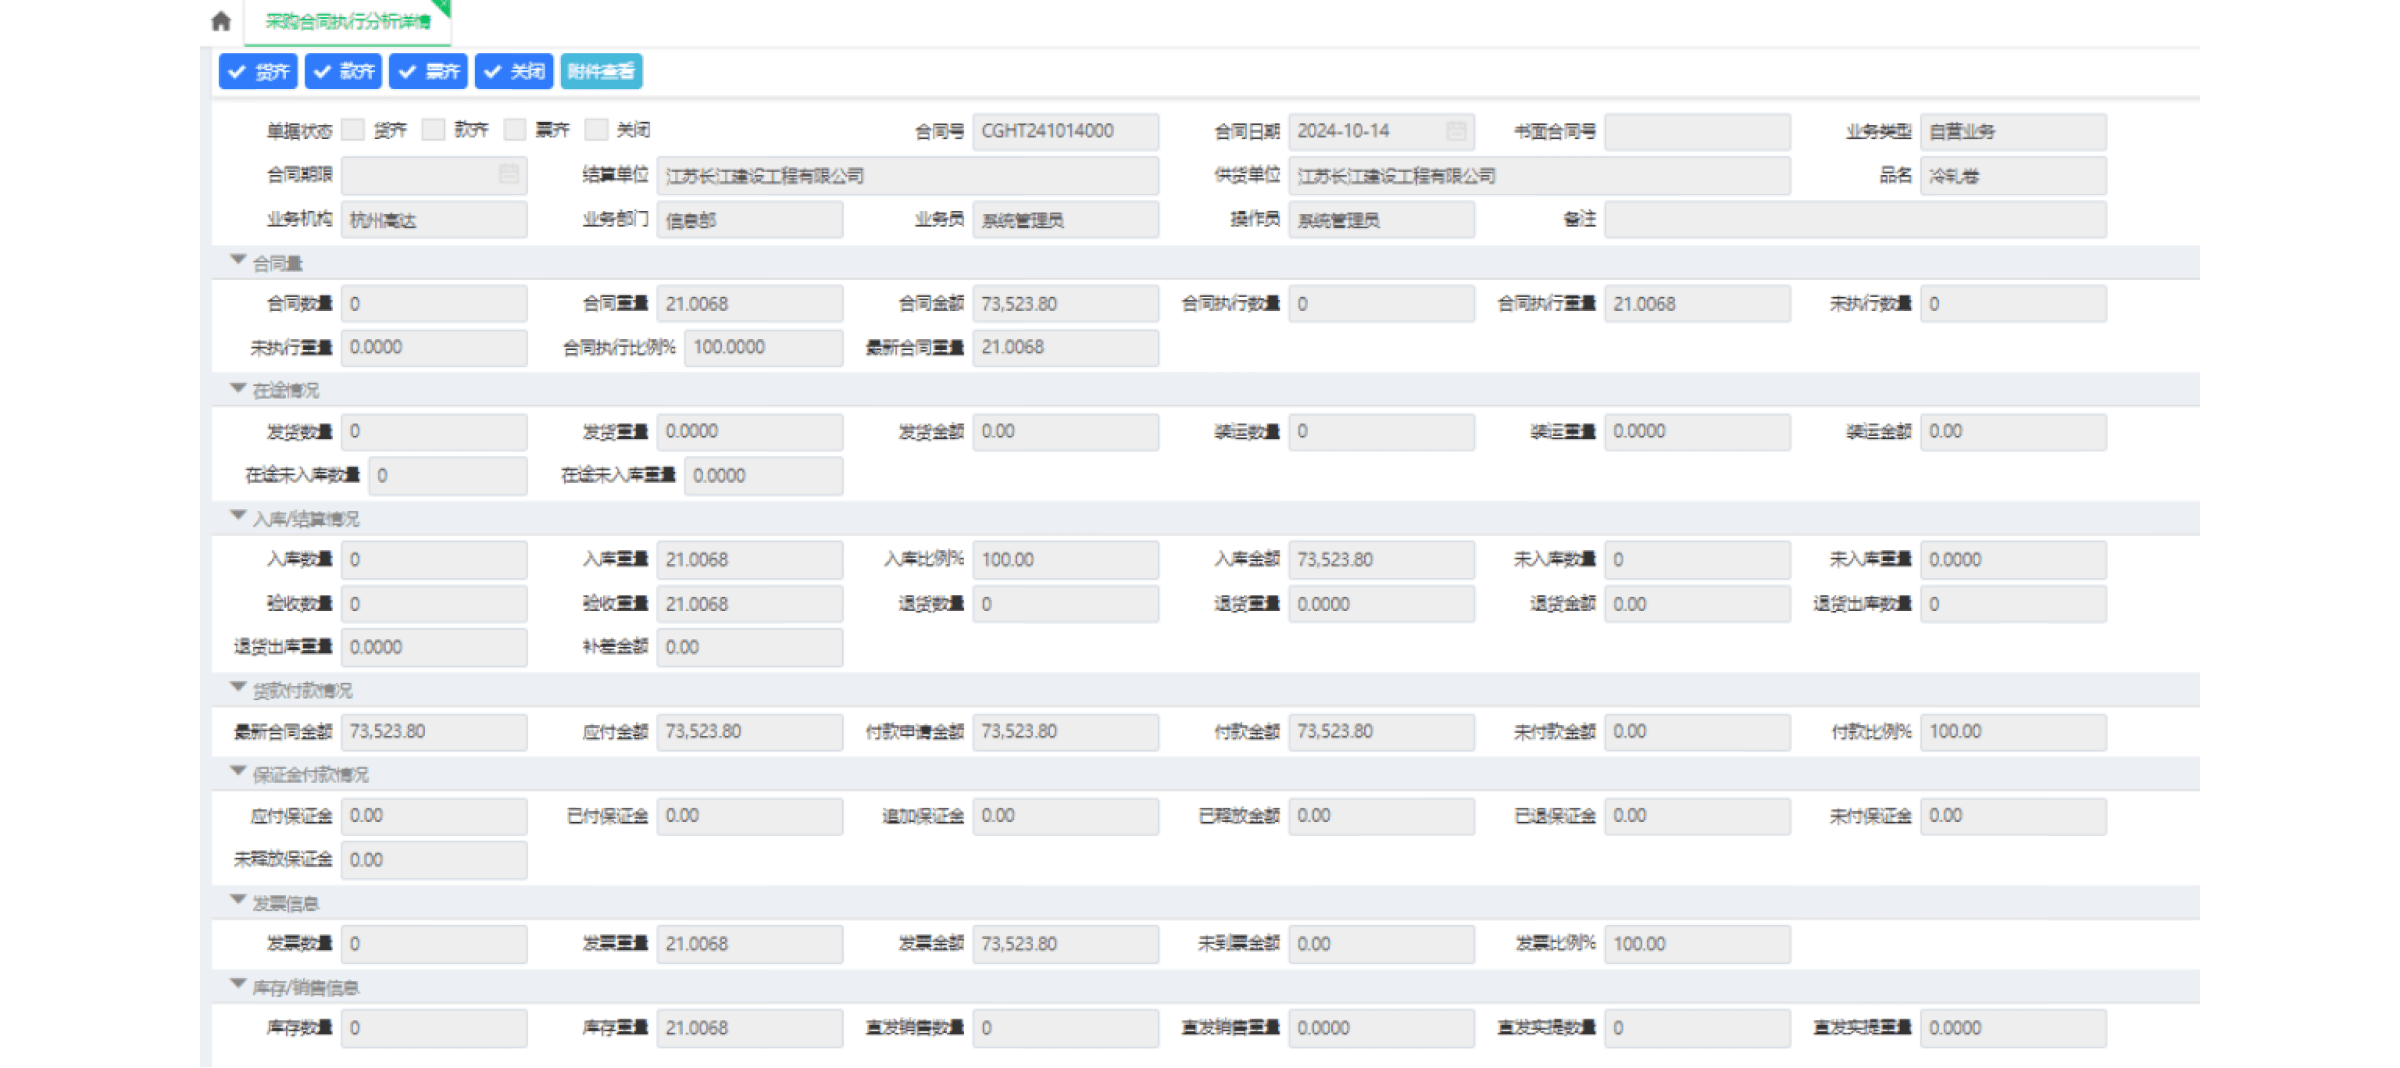Click the blue 票齐 checkmark button

(428, 71)
